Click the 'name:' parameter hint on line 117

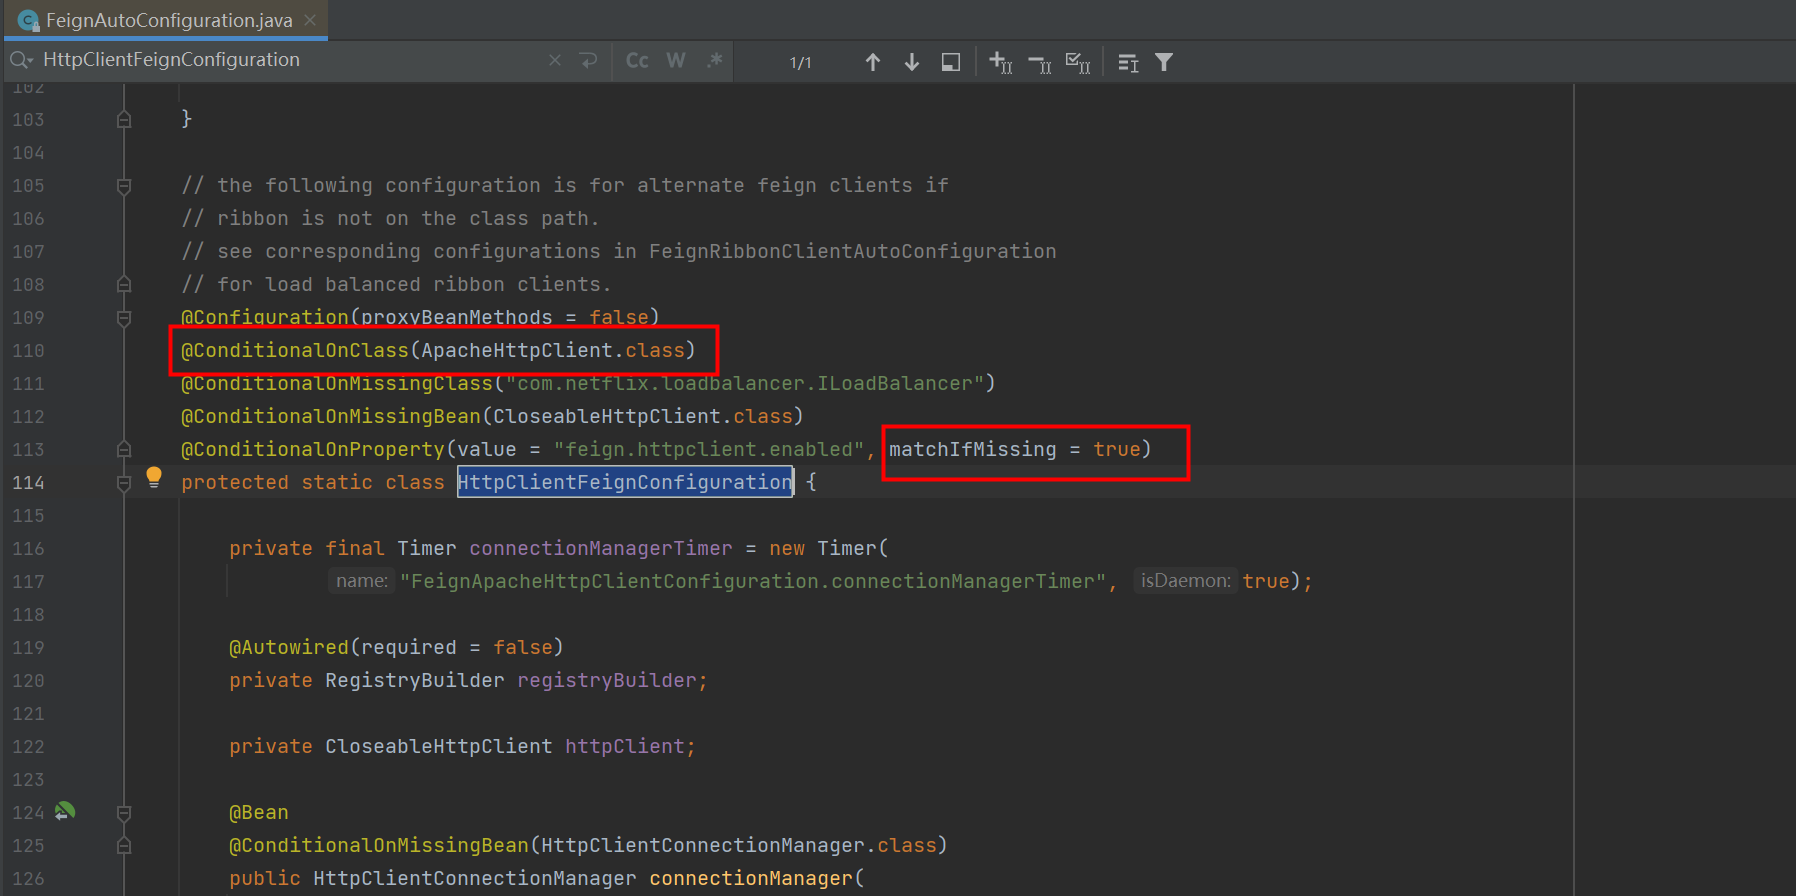(x=362, y=581)
